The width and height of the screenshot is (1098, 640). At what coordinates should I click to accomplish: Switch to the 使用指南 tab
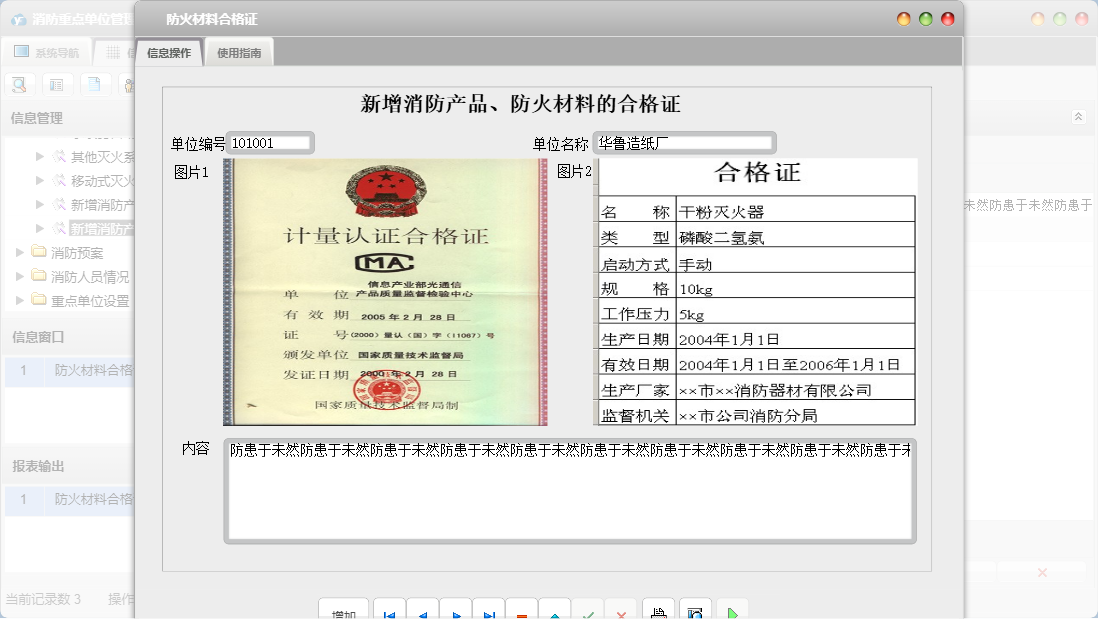click(x=237, y=52)
